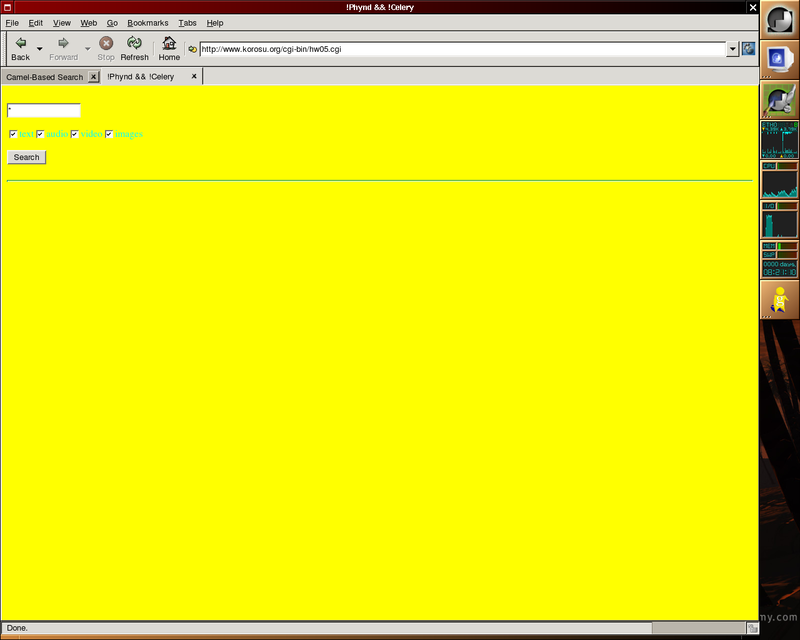
Task: Click the Go icon right of address bar
Action: pyautogui.click(x=748, y=48)
